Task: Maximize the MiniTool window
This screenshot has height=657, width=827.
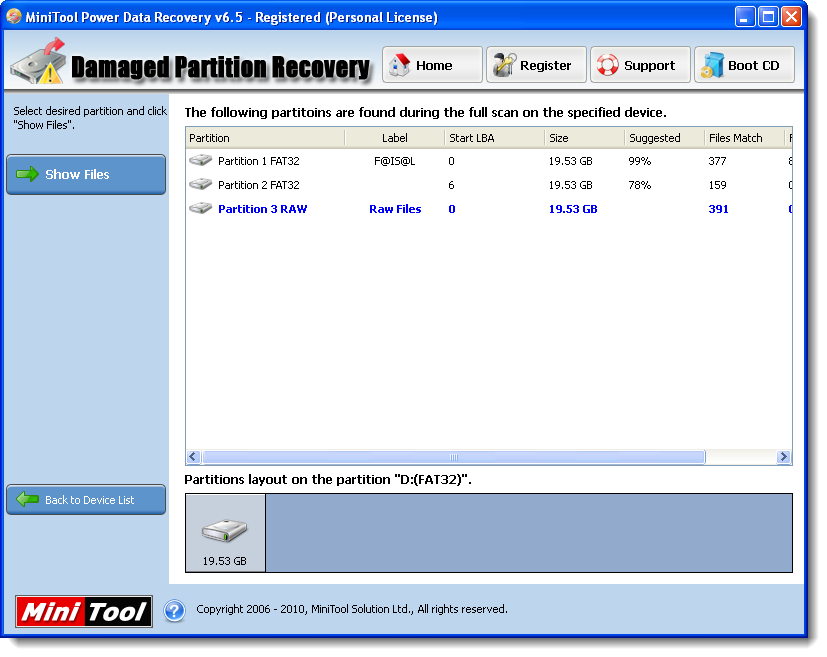Action: click(768, 17)
